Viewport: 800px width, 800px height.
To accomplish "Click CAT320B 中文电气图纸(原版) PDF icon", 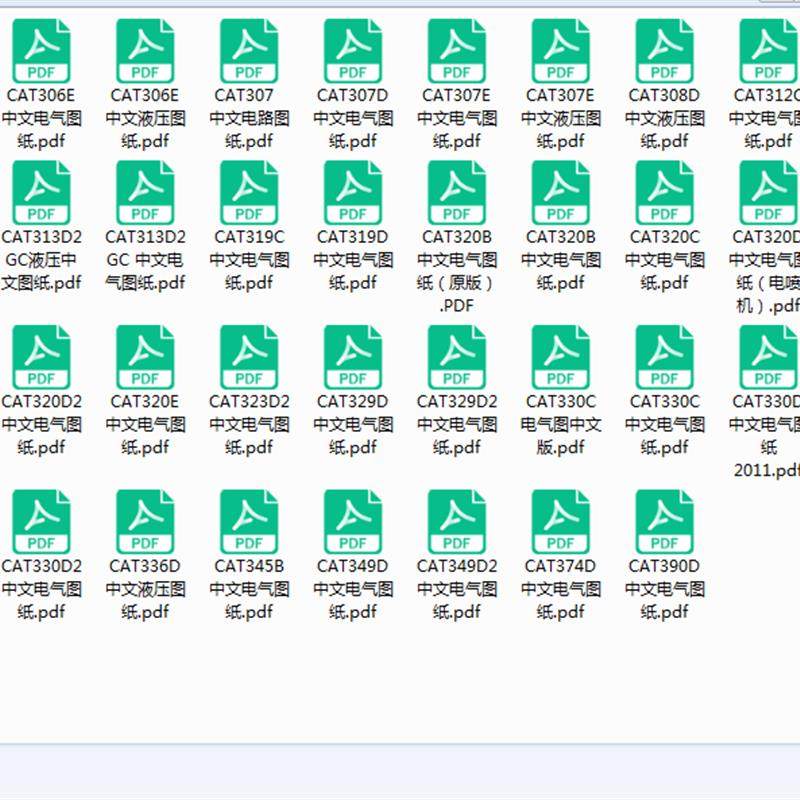I will click(x=457, y=192).
